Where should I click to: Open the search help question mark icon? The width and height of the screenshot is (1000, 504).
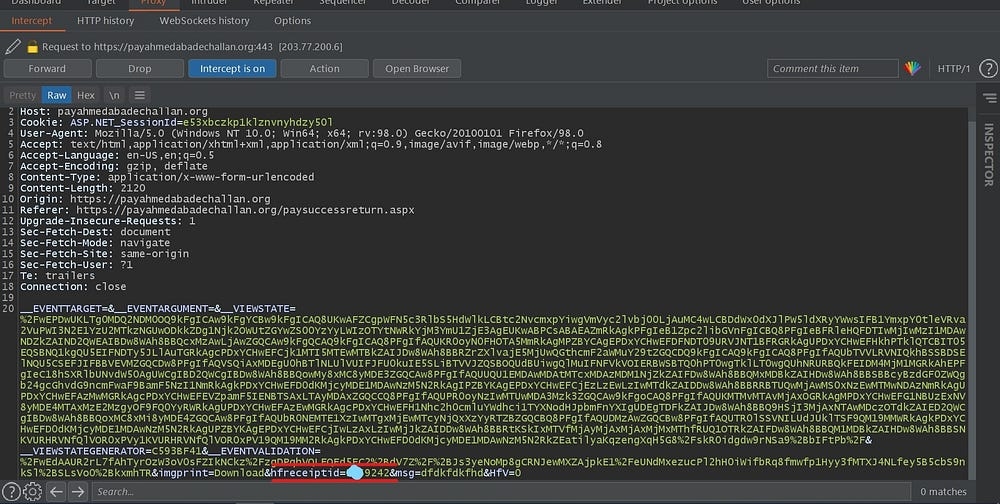(10, 491)
